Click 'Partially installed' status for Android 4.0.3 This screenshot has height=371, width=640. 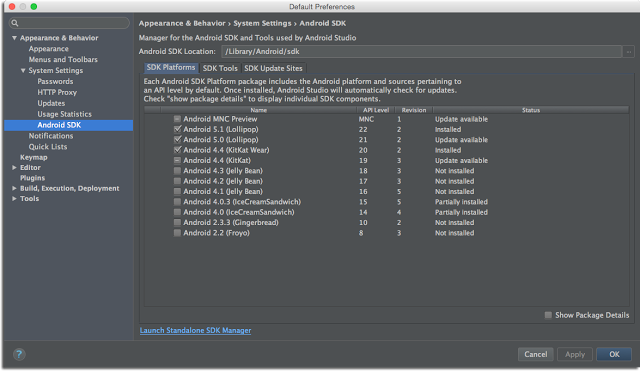pos(461,202)
